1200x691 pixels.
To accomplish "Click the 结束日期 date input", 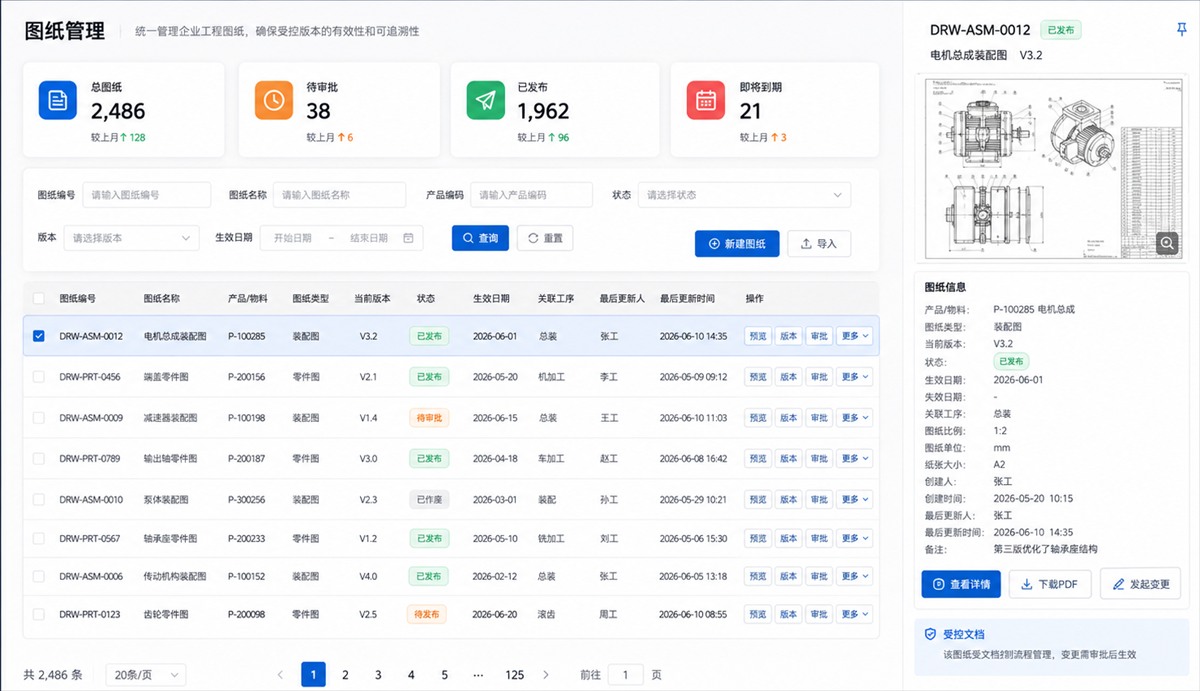I will tap(368, 238).
